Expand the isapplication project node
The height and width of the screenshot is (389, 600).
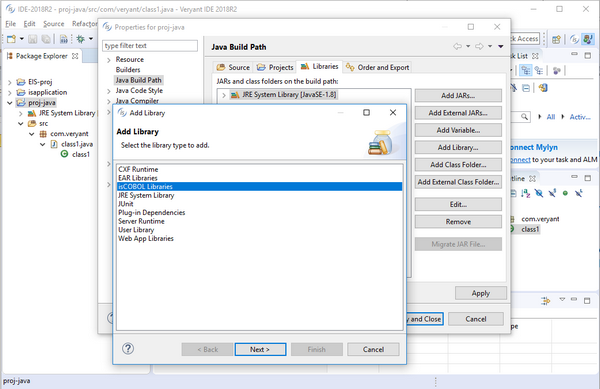tap(10, 93)
